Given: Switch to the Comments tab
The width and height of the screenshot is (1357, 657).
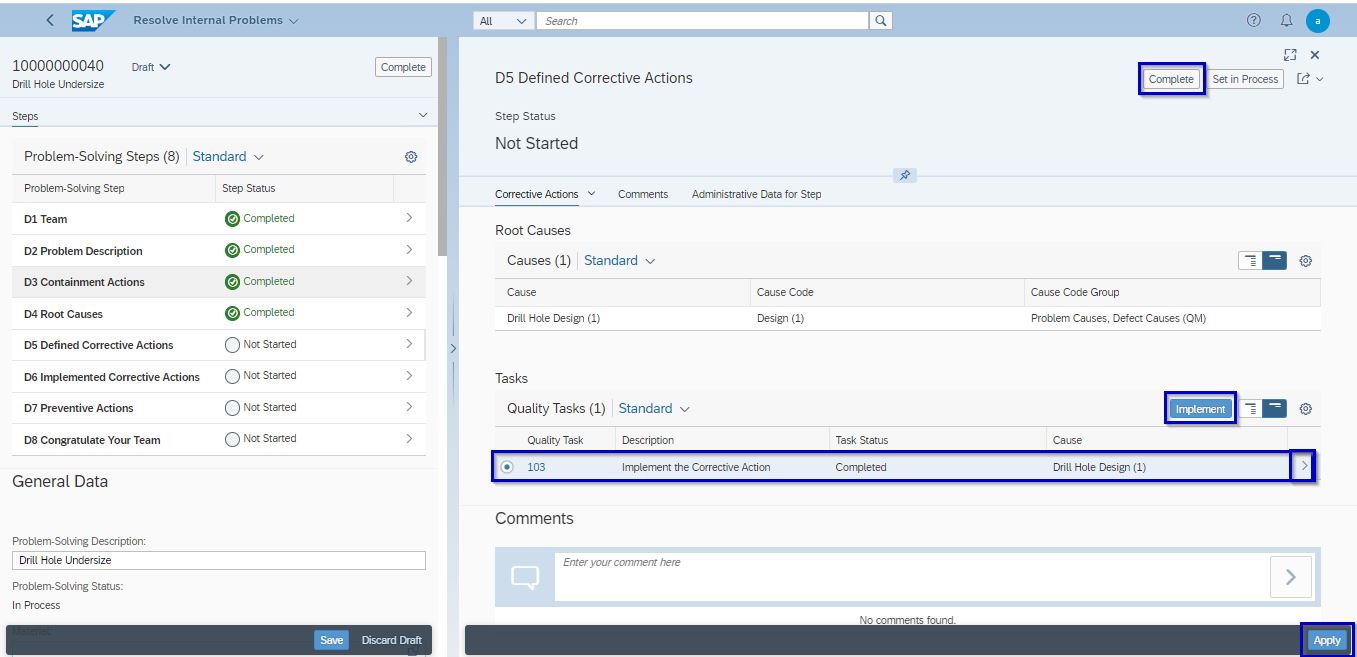Looking at the screenshot, I should 643,193.
